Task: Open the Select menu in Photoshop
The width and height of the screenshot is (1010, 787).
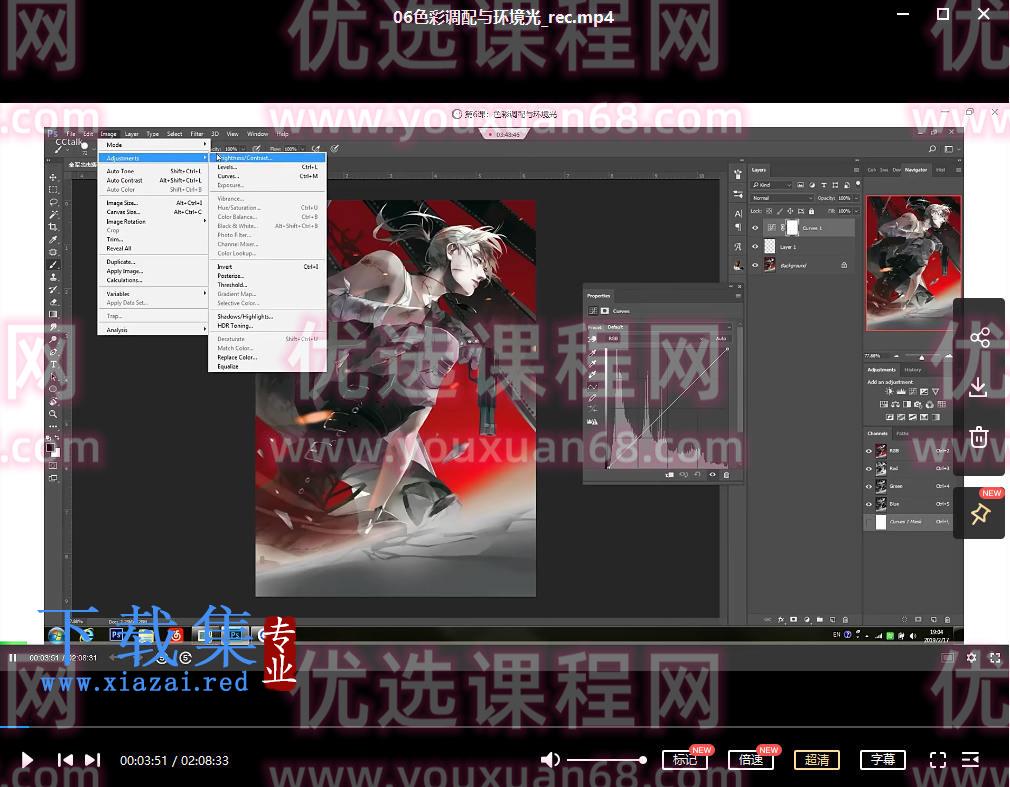Action: [175, 134]
